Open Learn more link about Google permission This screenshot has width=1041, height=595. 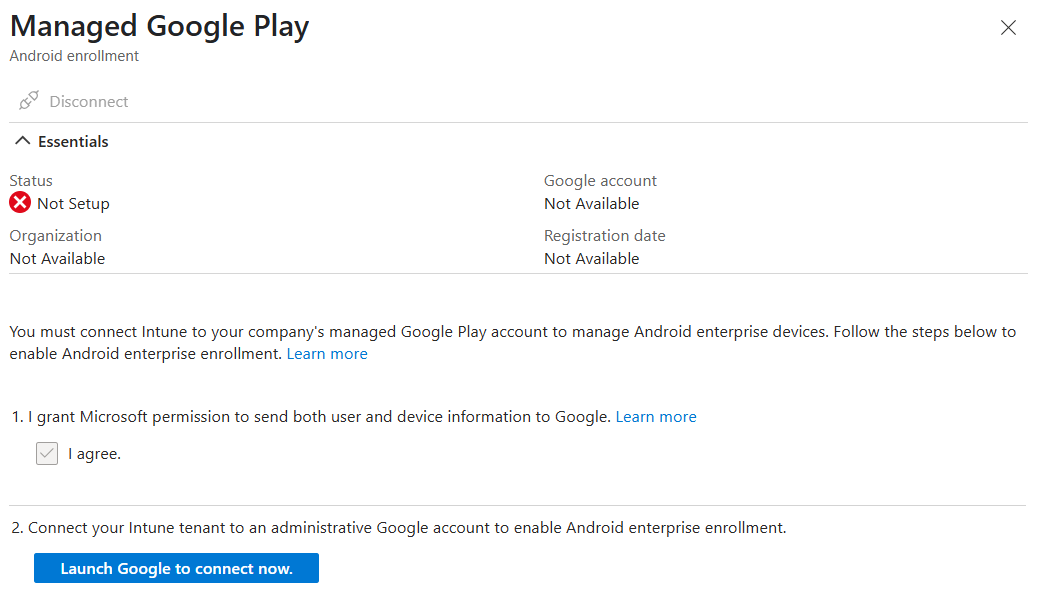(656, 417)
